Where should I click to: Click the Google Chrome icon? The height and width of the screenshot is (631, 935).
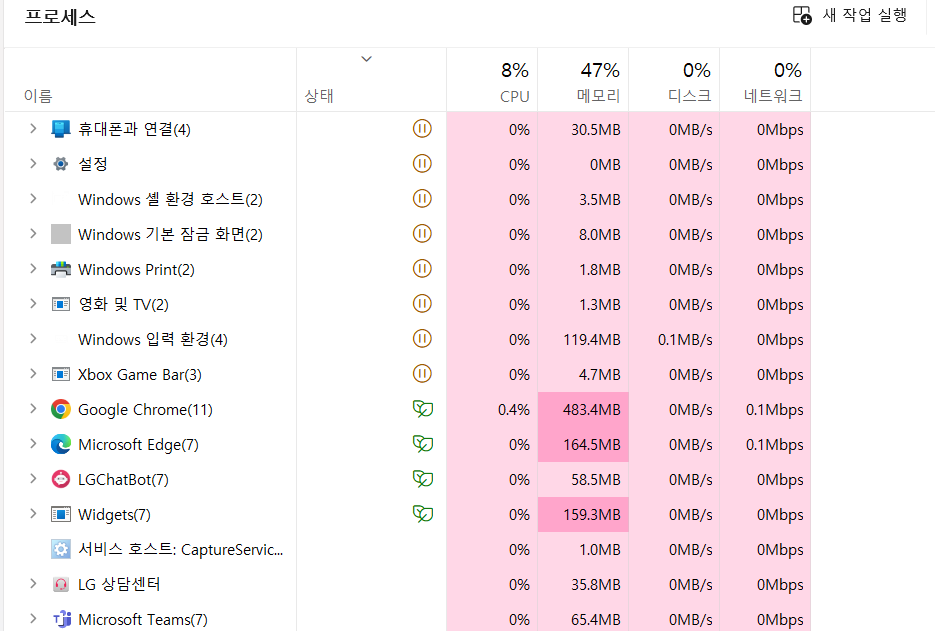point(61,409)
